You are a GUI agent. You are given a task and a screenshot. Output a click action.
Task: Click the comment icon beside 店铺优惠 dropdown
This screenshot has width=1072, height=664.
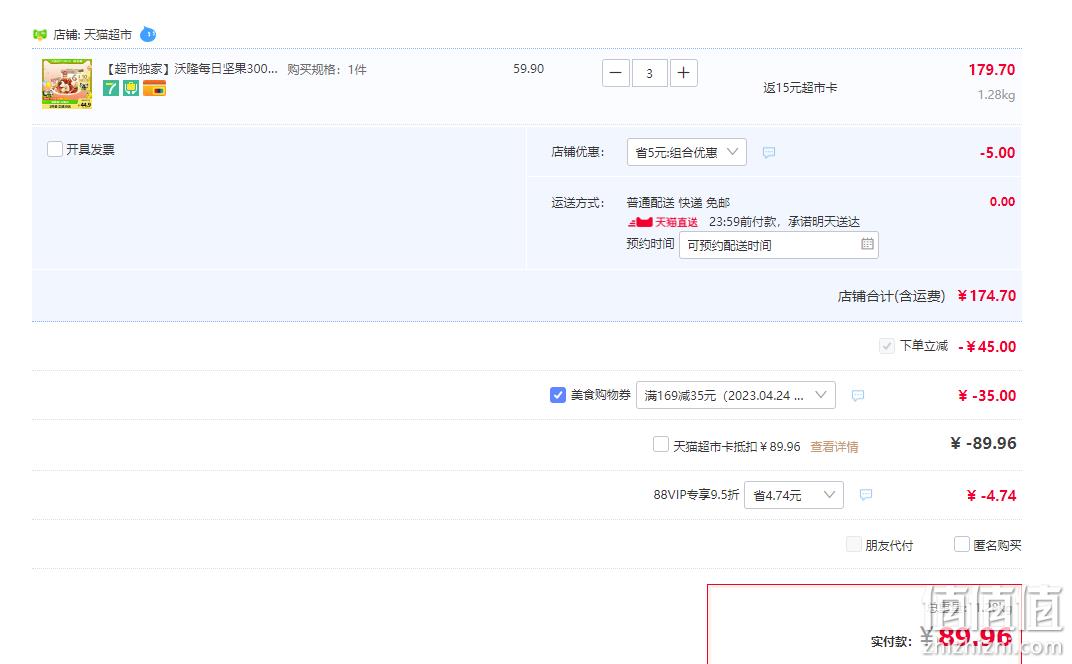pyautogui.click(x=768, y=152)
